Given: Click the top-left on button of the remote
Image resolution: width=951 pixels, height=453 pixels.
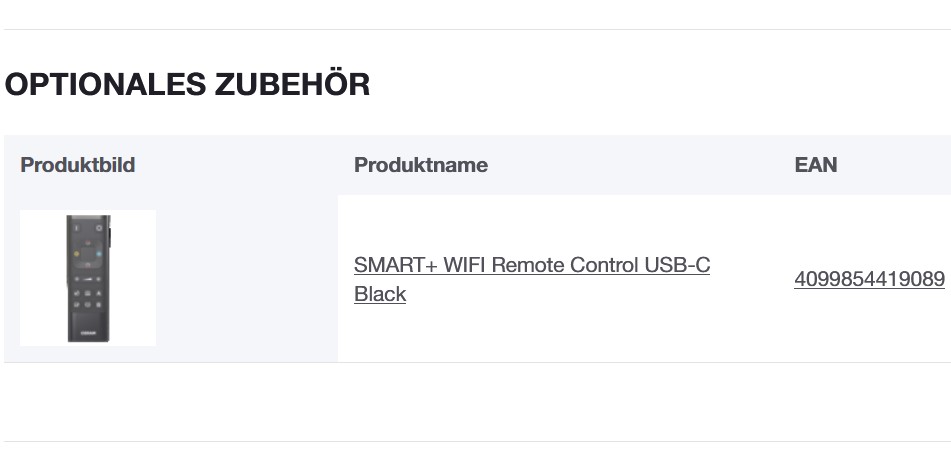Looking at the screenshot, I should (x=77, y=229).
